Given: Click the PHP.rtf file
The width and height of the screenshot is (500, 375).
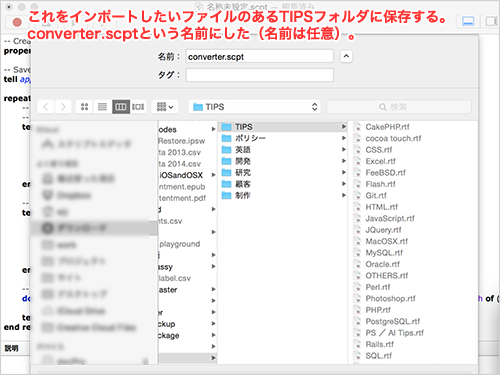Looking at the screenshot, I should 378,310.
